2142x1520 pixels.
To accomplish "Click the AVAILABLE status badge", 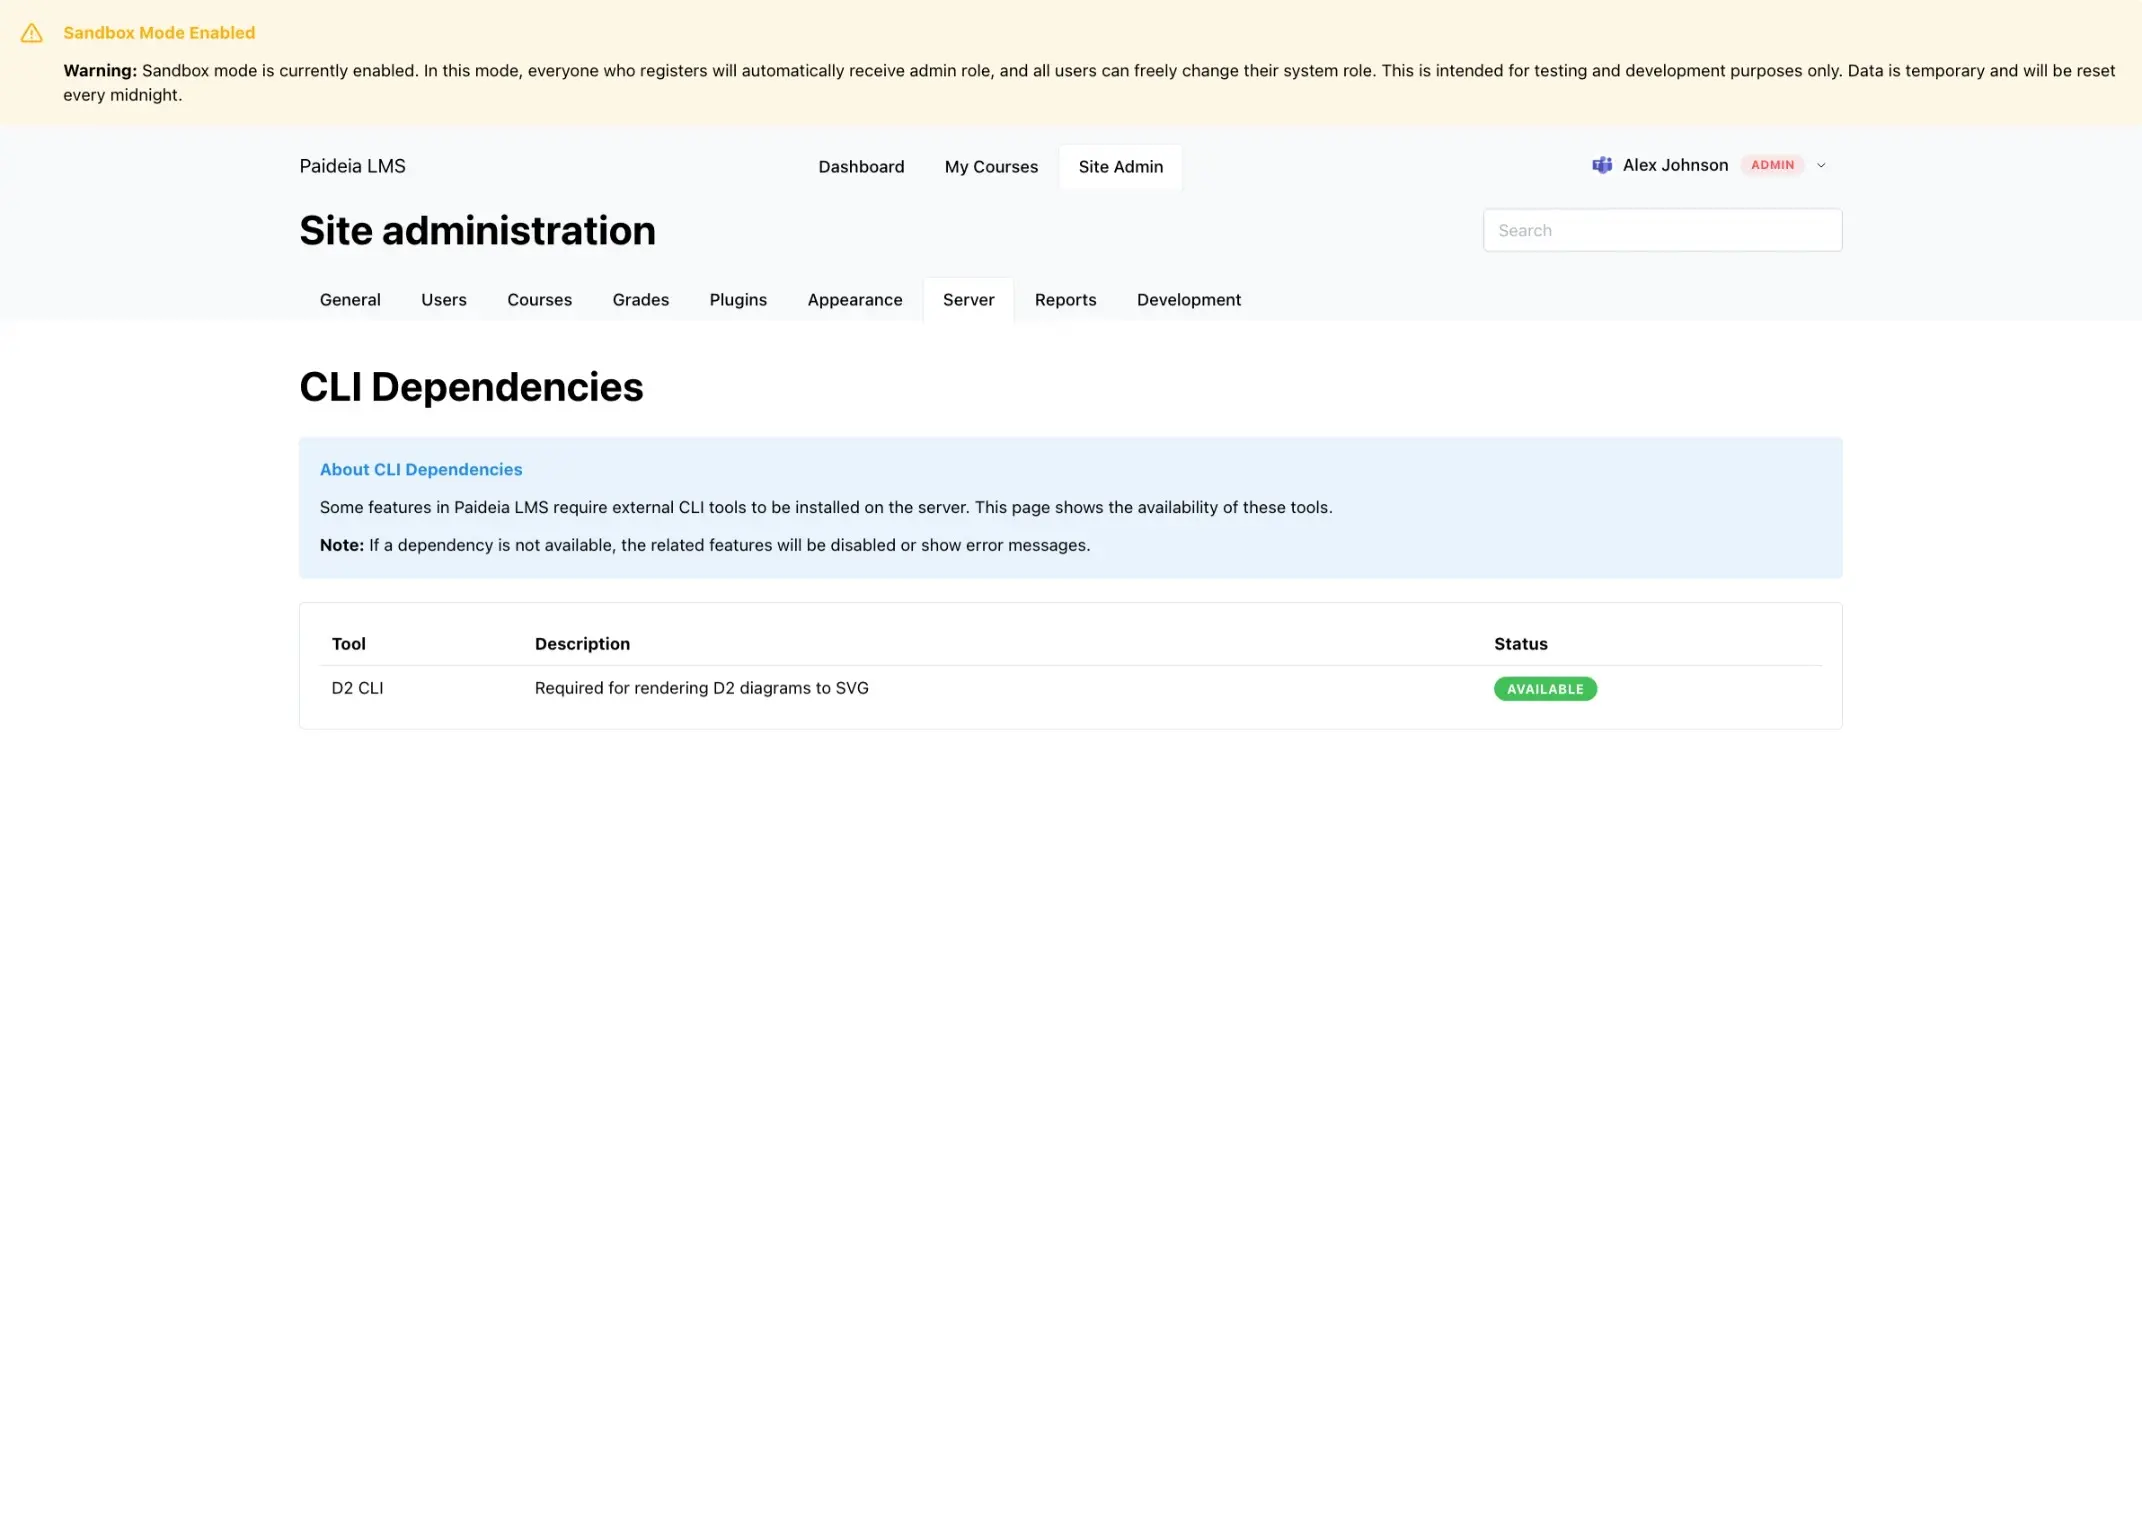I will click(1544, 689).
